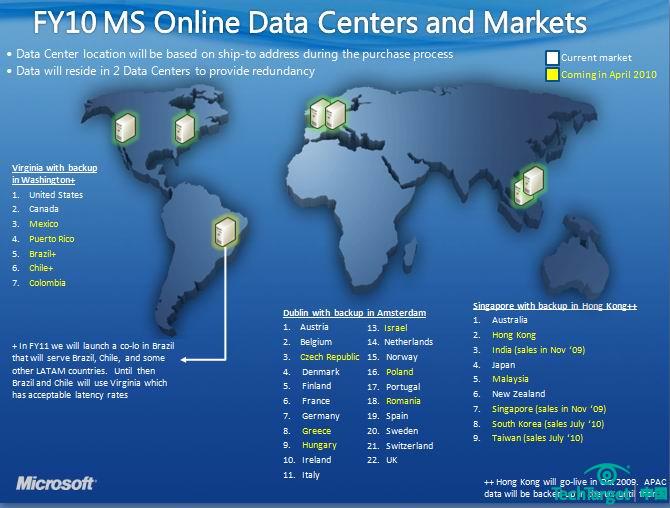Click the 'Germany' list entry
The image size is (670, 508).
tap(320, 416)
